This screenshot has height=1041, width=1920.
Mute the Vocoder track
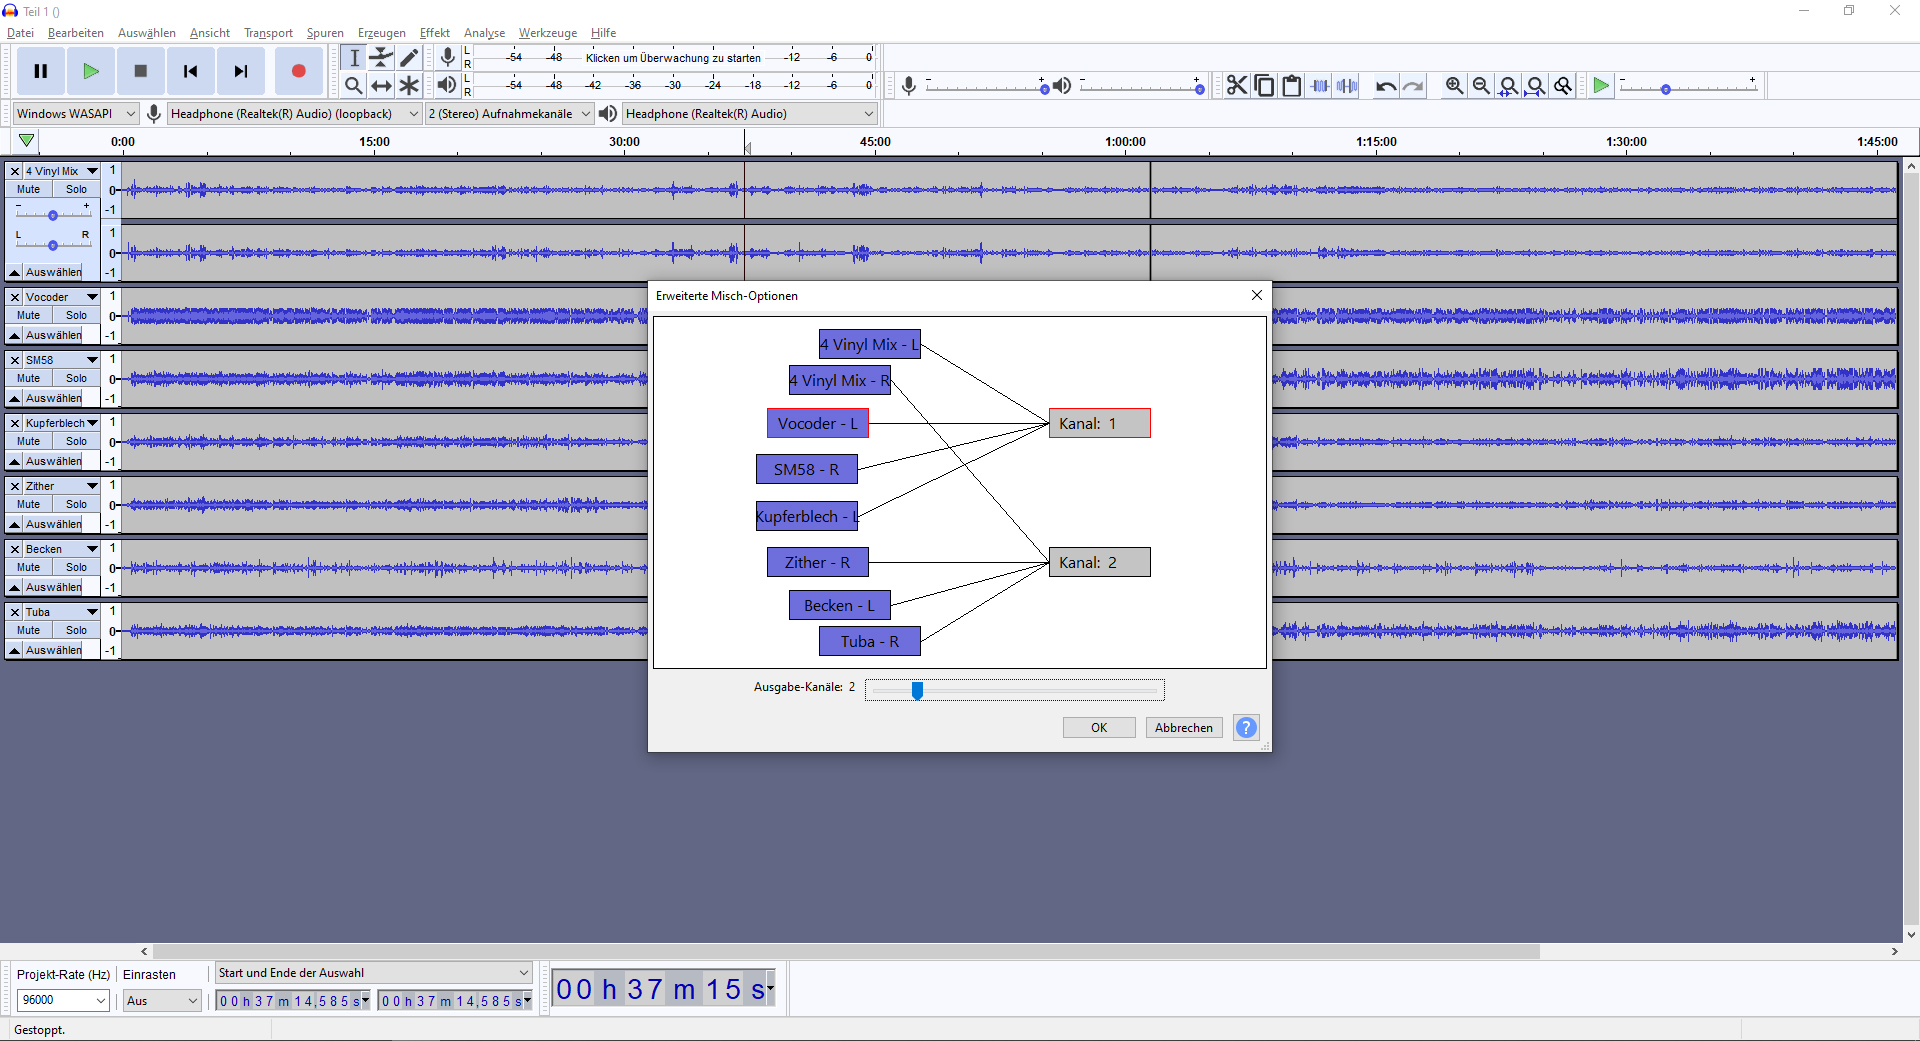click(x=29, y=315)
